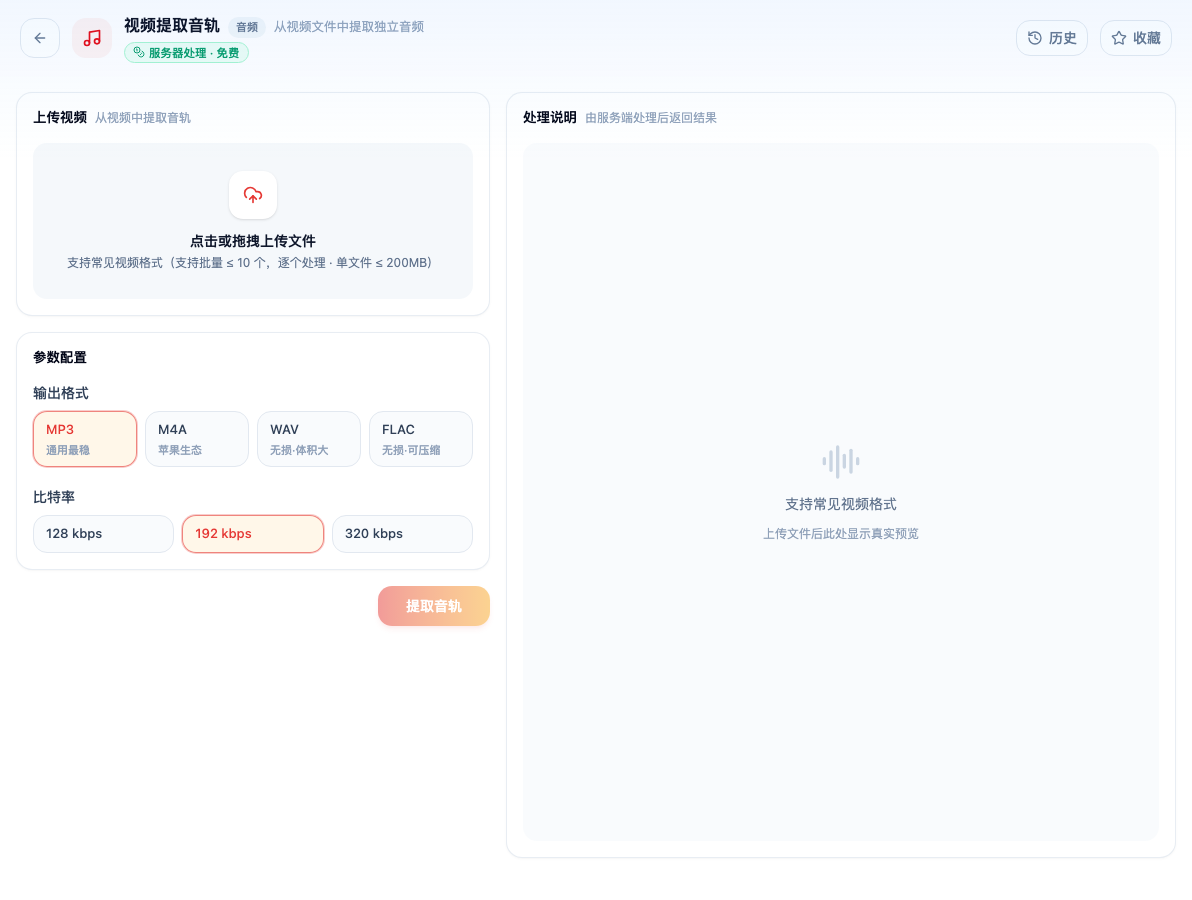This screenshot has width=1192, height=900.
Task: Select FLAC output format
Action: pos(420,439)
